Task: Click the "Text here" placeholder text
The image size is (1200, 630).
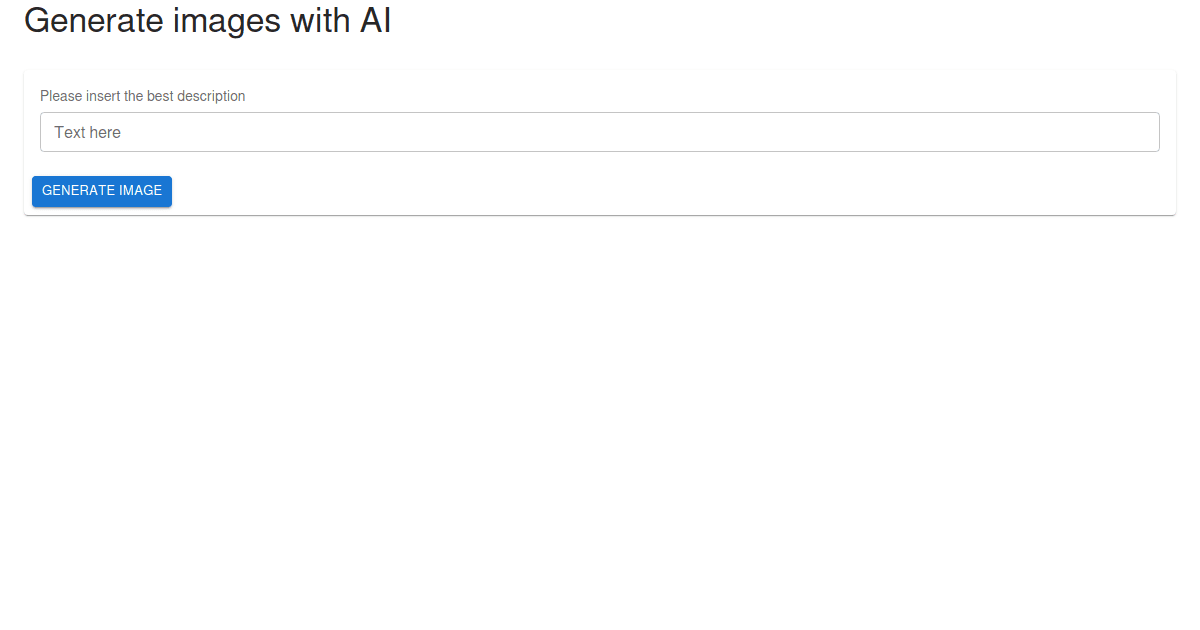Action: coord(87,132)
